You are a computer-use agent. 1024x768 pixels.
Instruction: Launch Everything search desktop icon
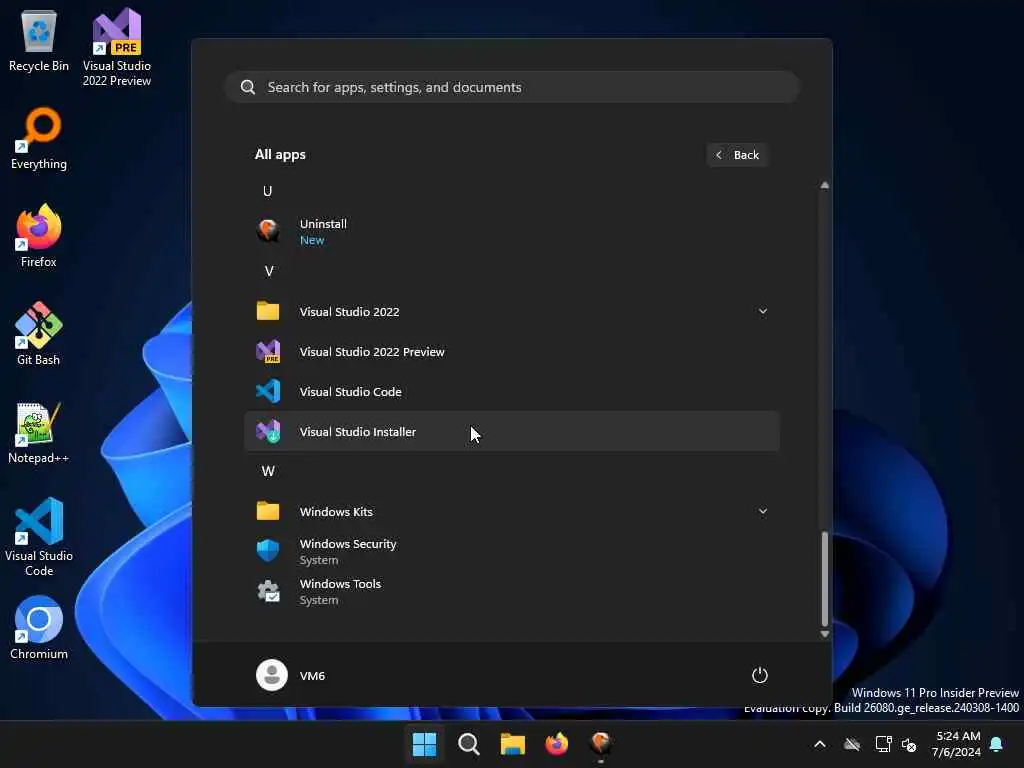click(x=39, y=138)
